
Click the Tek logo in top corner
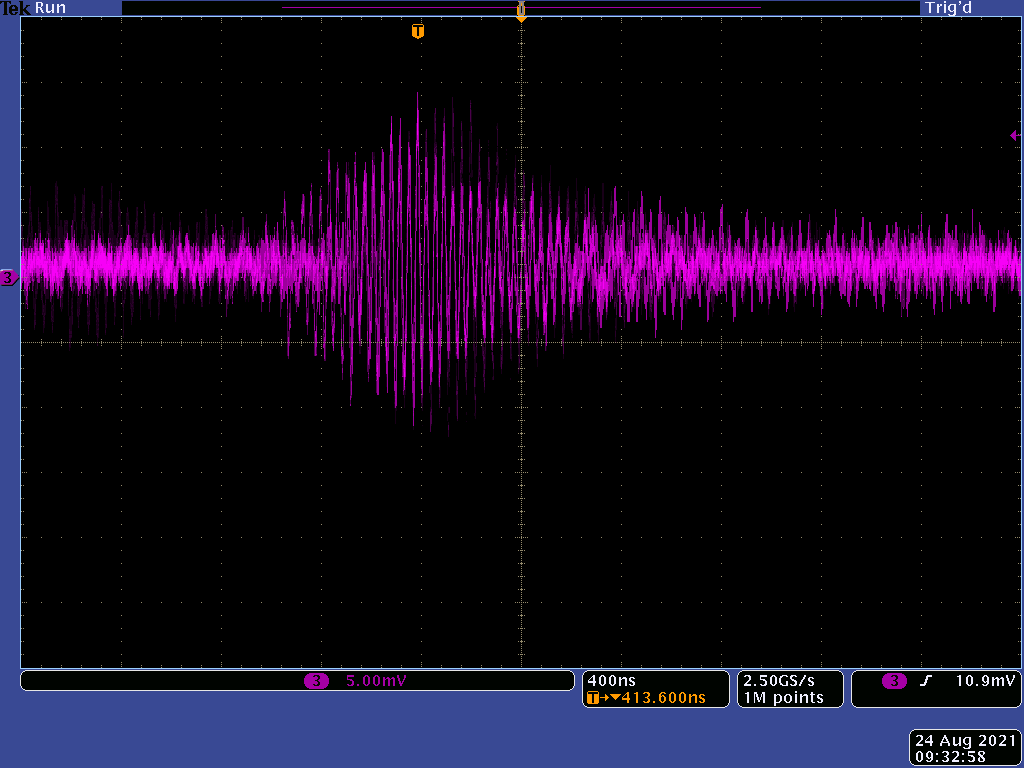point(15,8)
